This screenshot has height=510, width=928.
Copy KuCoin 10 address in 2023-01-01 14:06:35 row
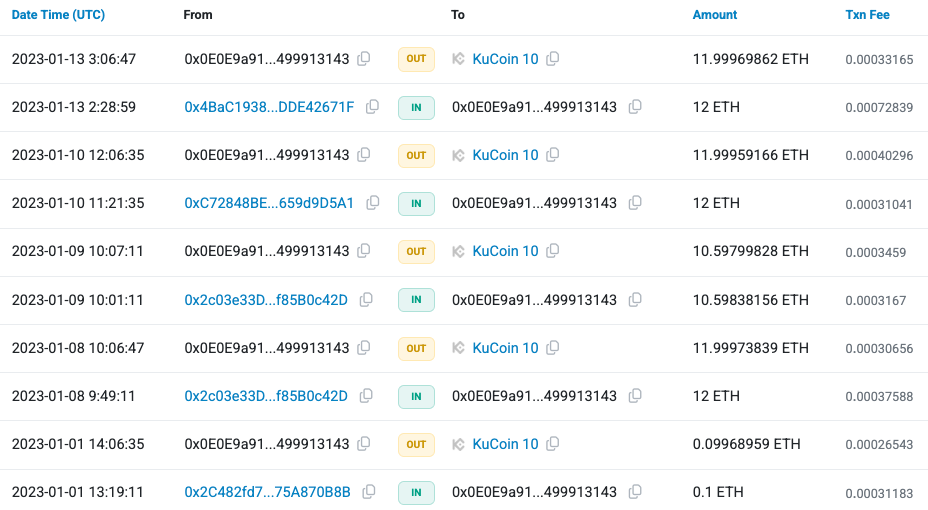[553, 444]
